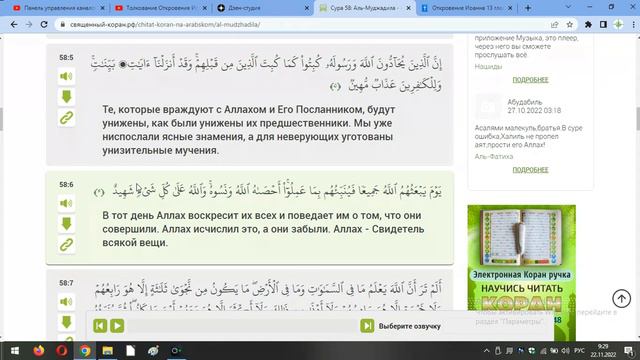Screen dimensions: 640x360
Task: Jump back to top of page arrow
Action: pyautogui.click(x=621, y=298)
